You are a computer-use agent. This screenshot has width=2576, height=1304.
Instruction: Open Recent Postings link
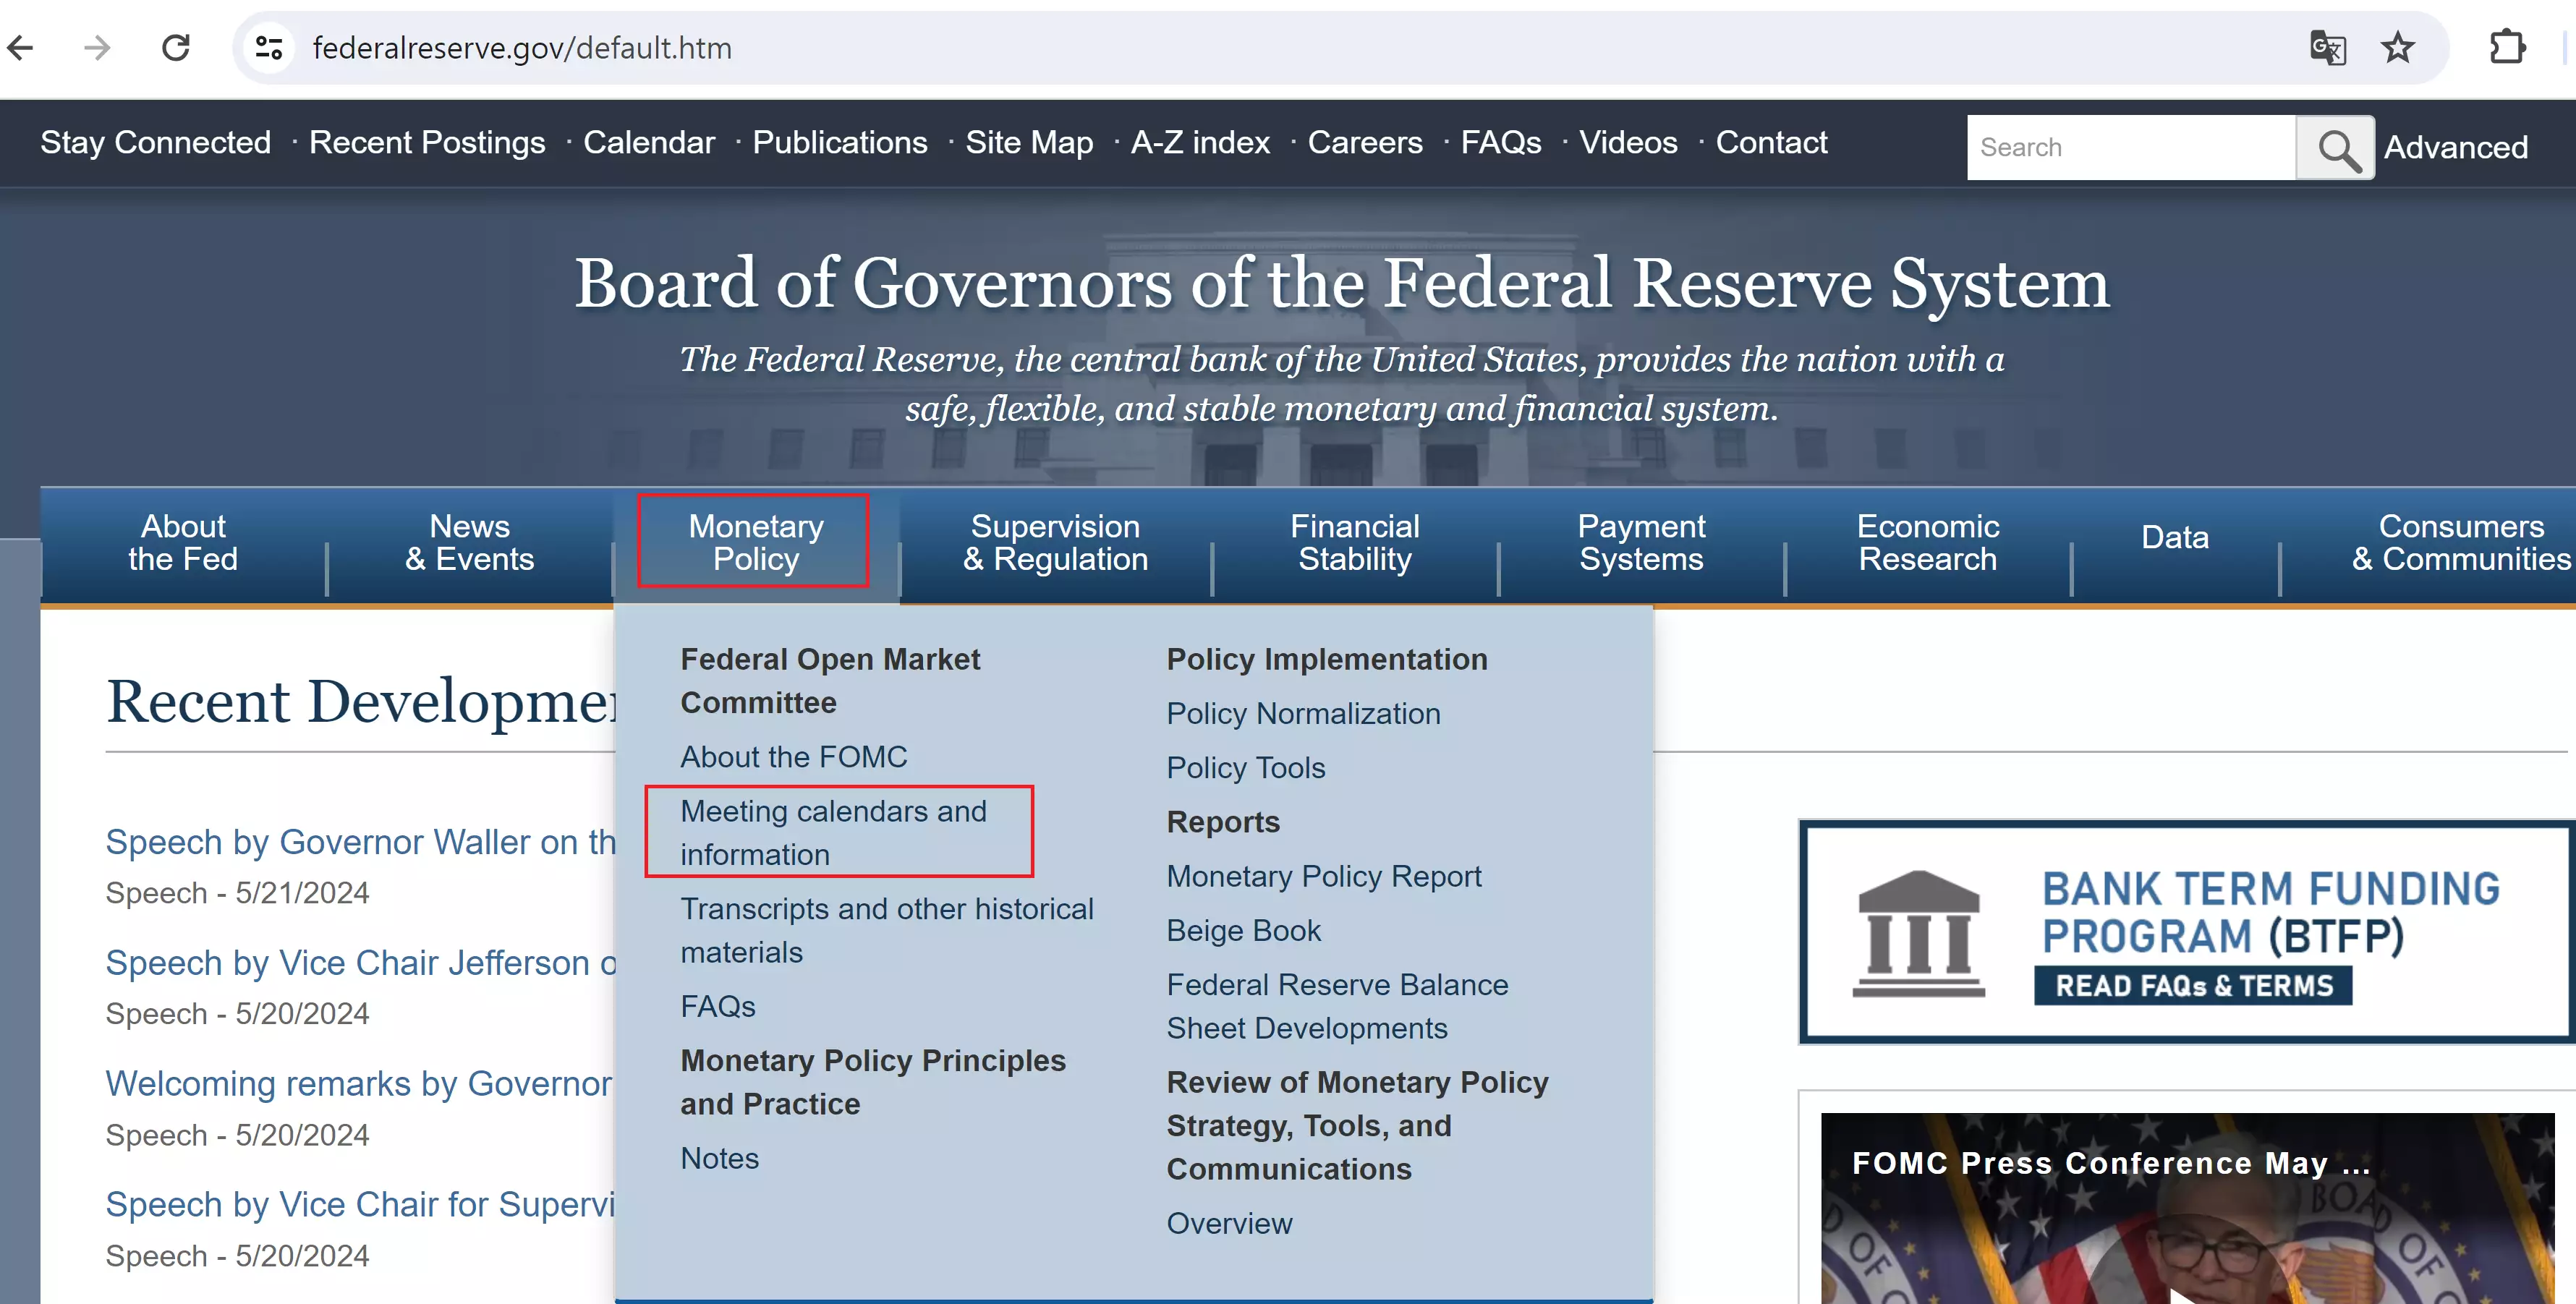pos(427,142)
